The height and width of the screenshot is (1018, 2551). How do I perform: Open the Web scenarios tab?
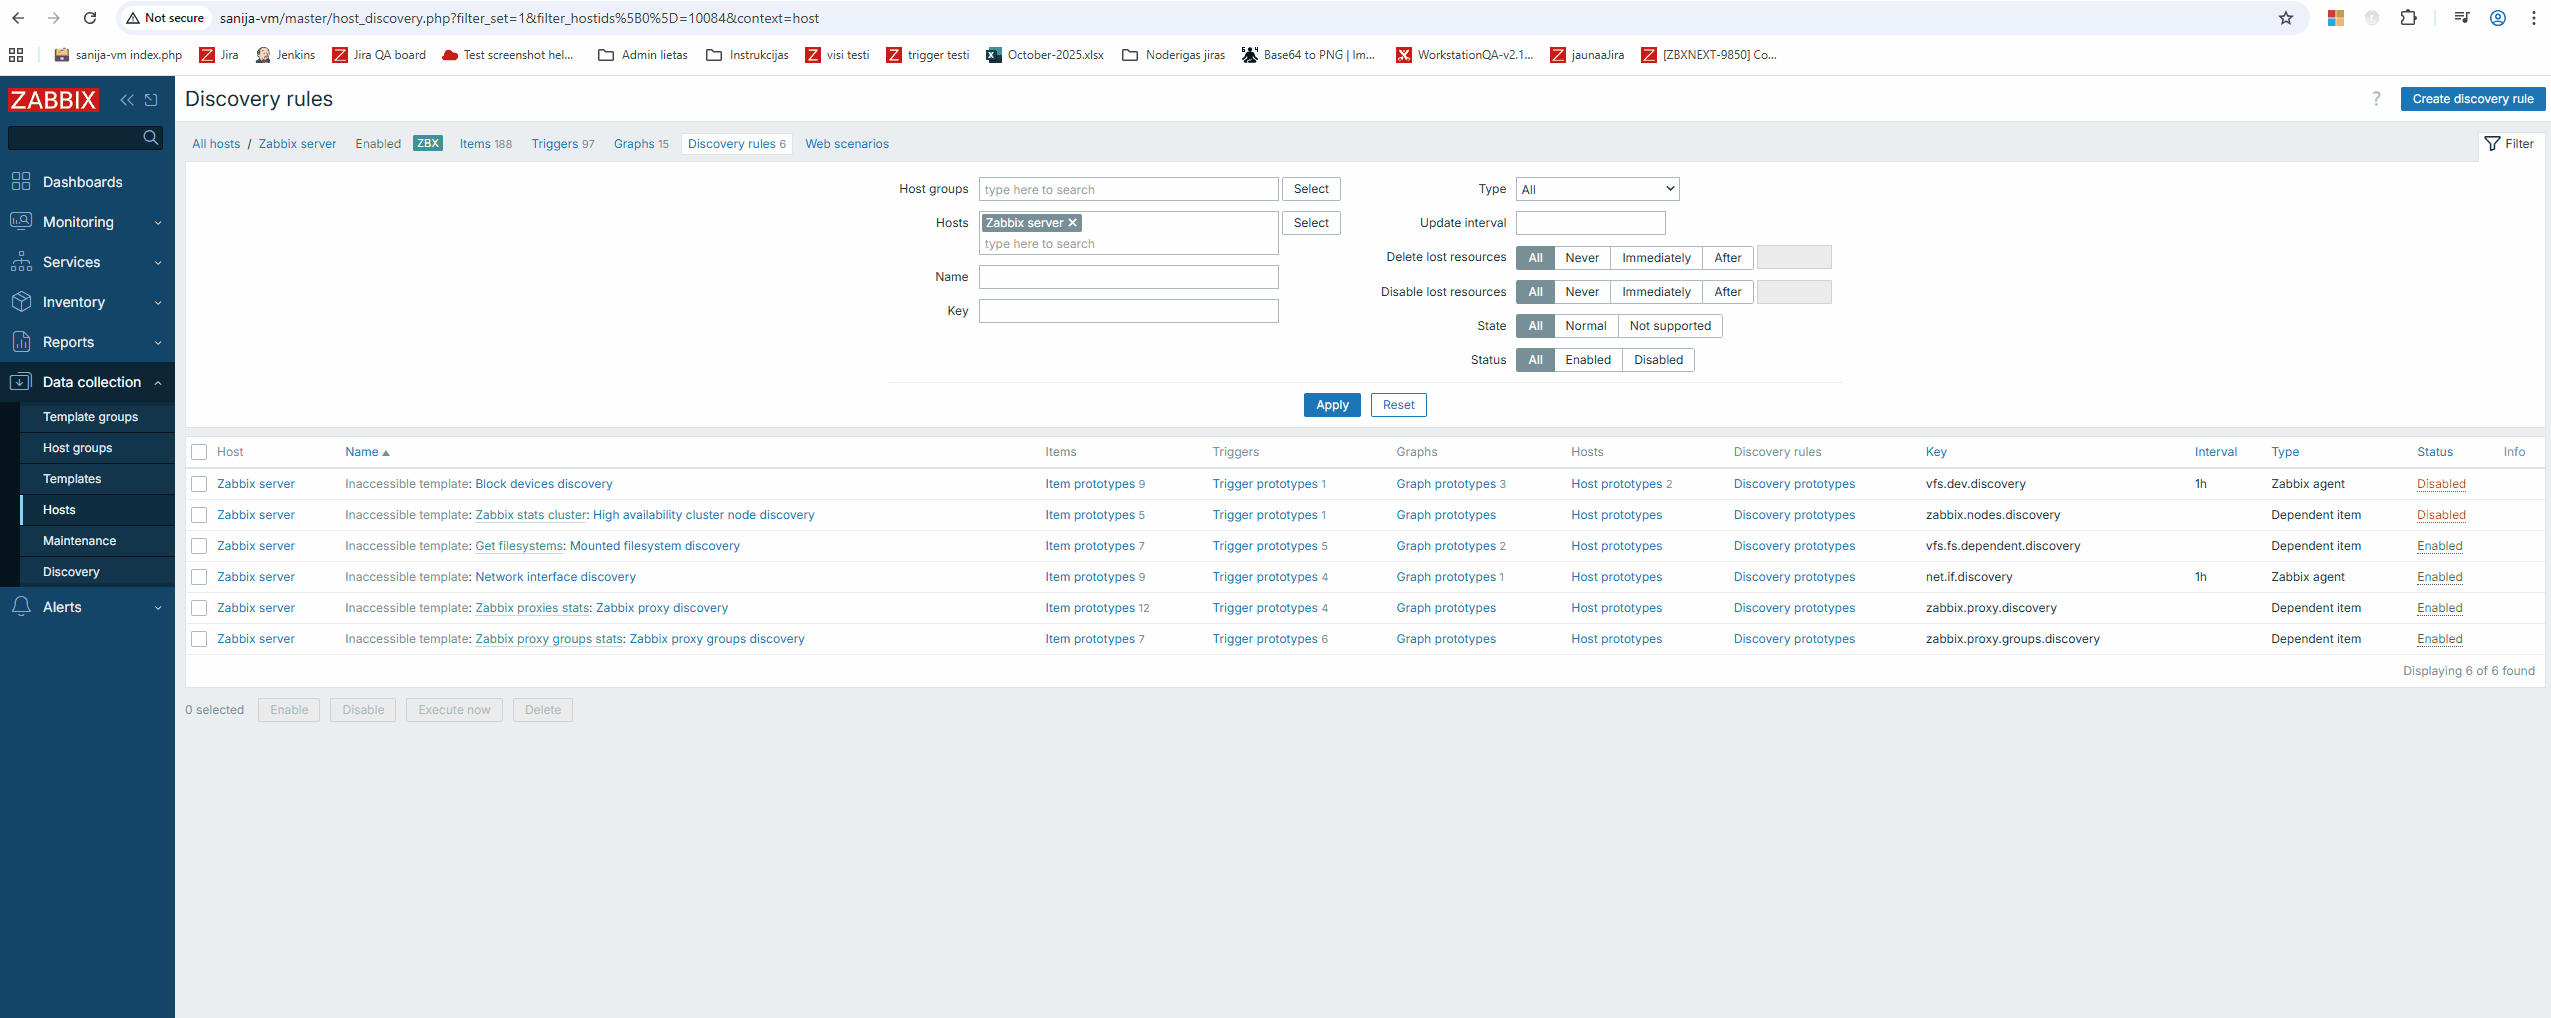point(846,144)
